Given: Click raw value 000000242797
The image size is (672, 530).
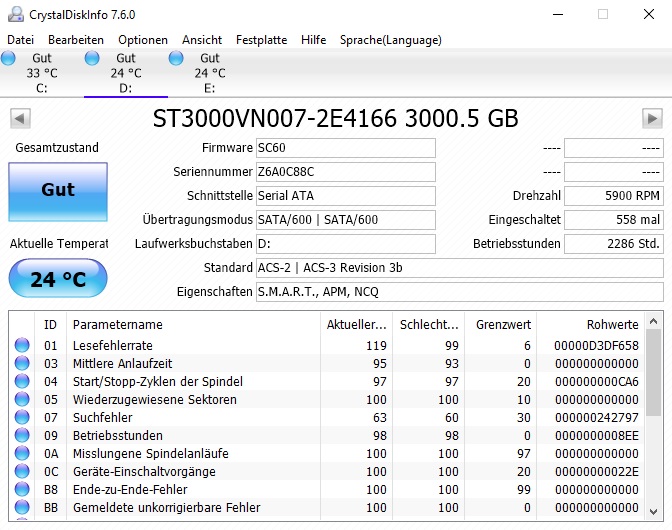Looking at the screenshot, I should pos(597,417).
